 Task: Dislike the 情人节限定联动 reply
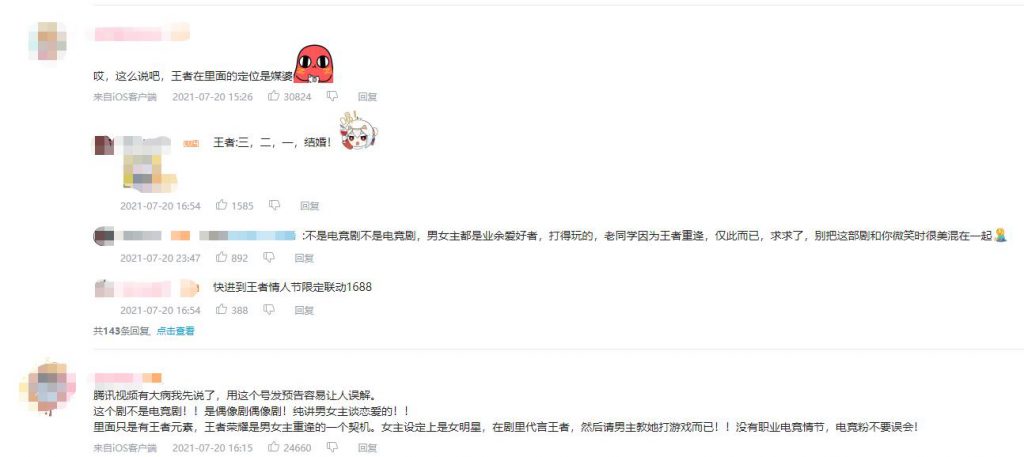(269, 309)
